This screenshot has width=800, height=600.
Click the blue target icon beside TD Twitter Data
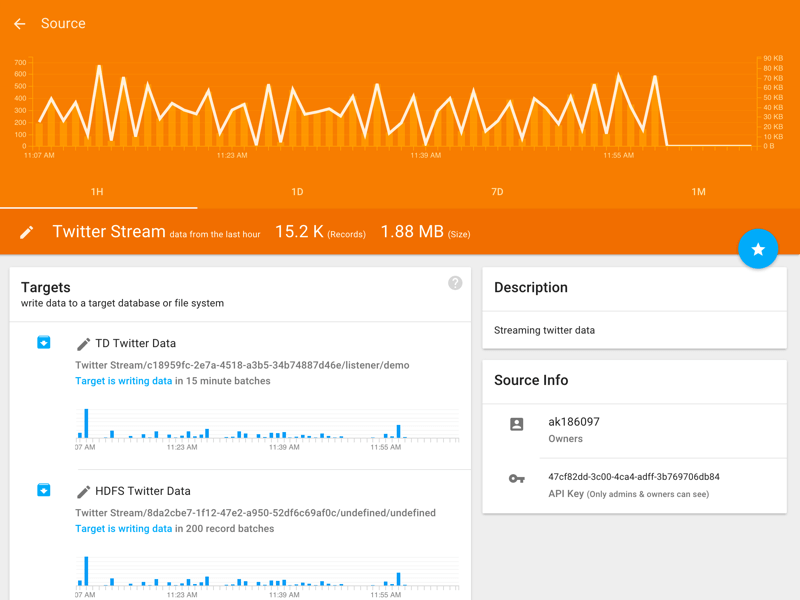43,343
